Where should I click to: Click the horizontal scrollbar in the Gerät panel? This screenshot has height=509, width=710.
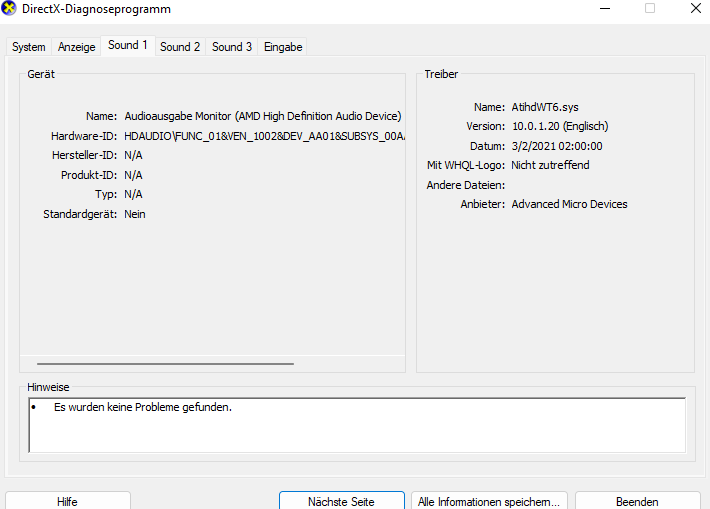[x=165, y=363]
